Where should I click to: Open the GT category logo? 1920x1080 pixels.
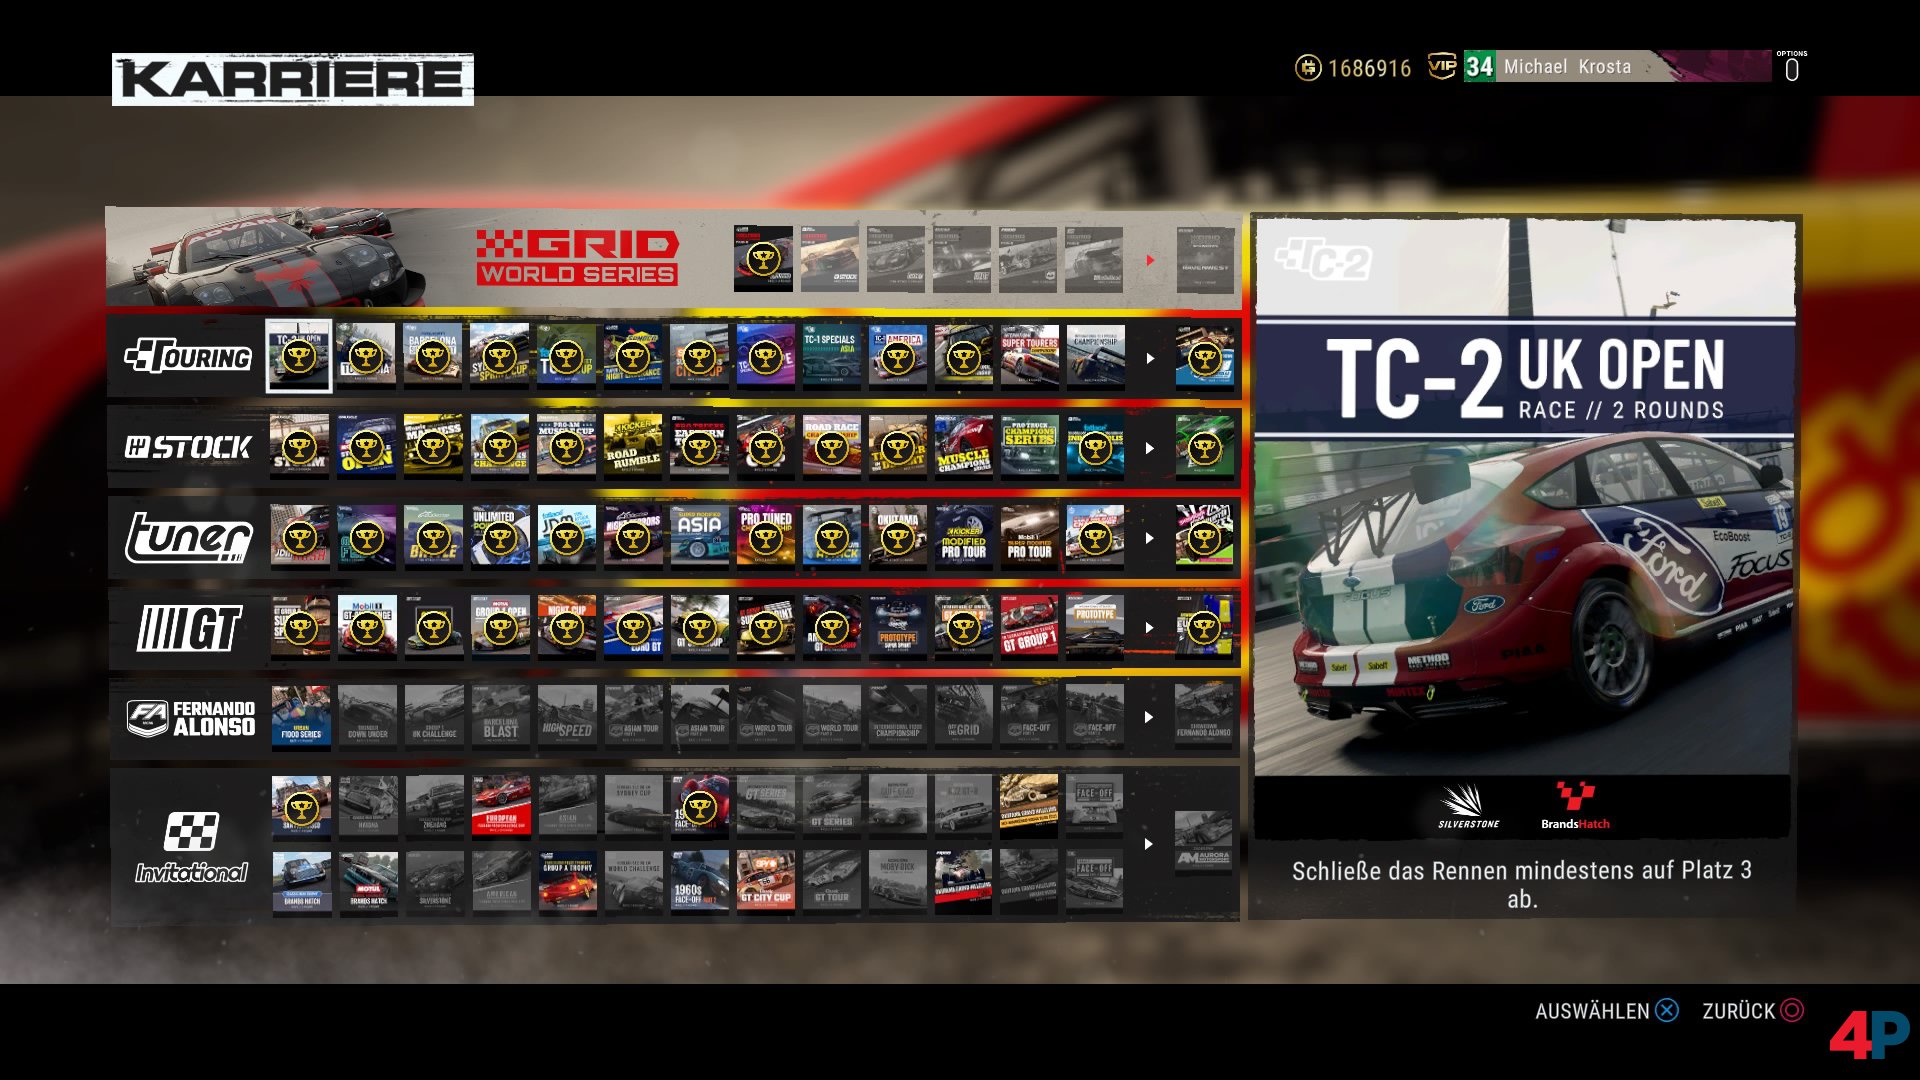click(x=188, y=628)
